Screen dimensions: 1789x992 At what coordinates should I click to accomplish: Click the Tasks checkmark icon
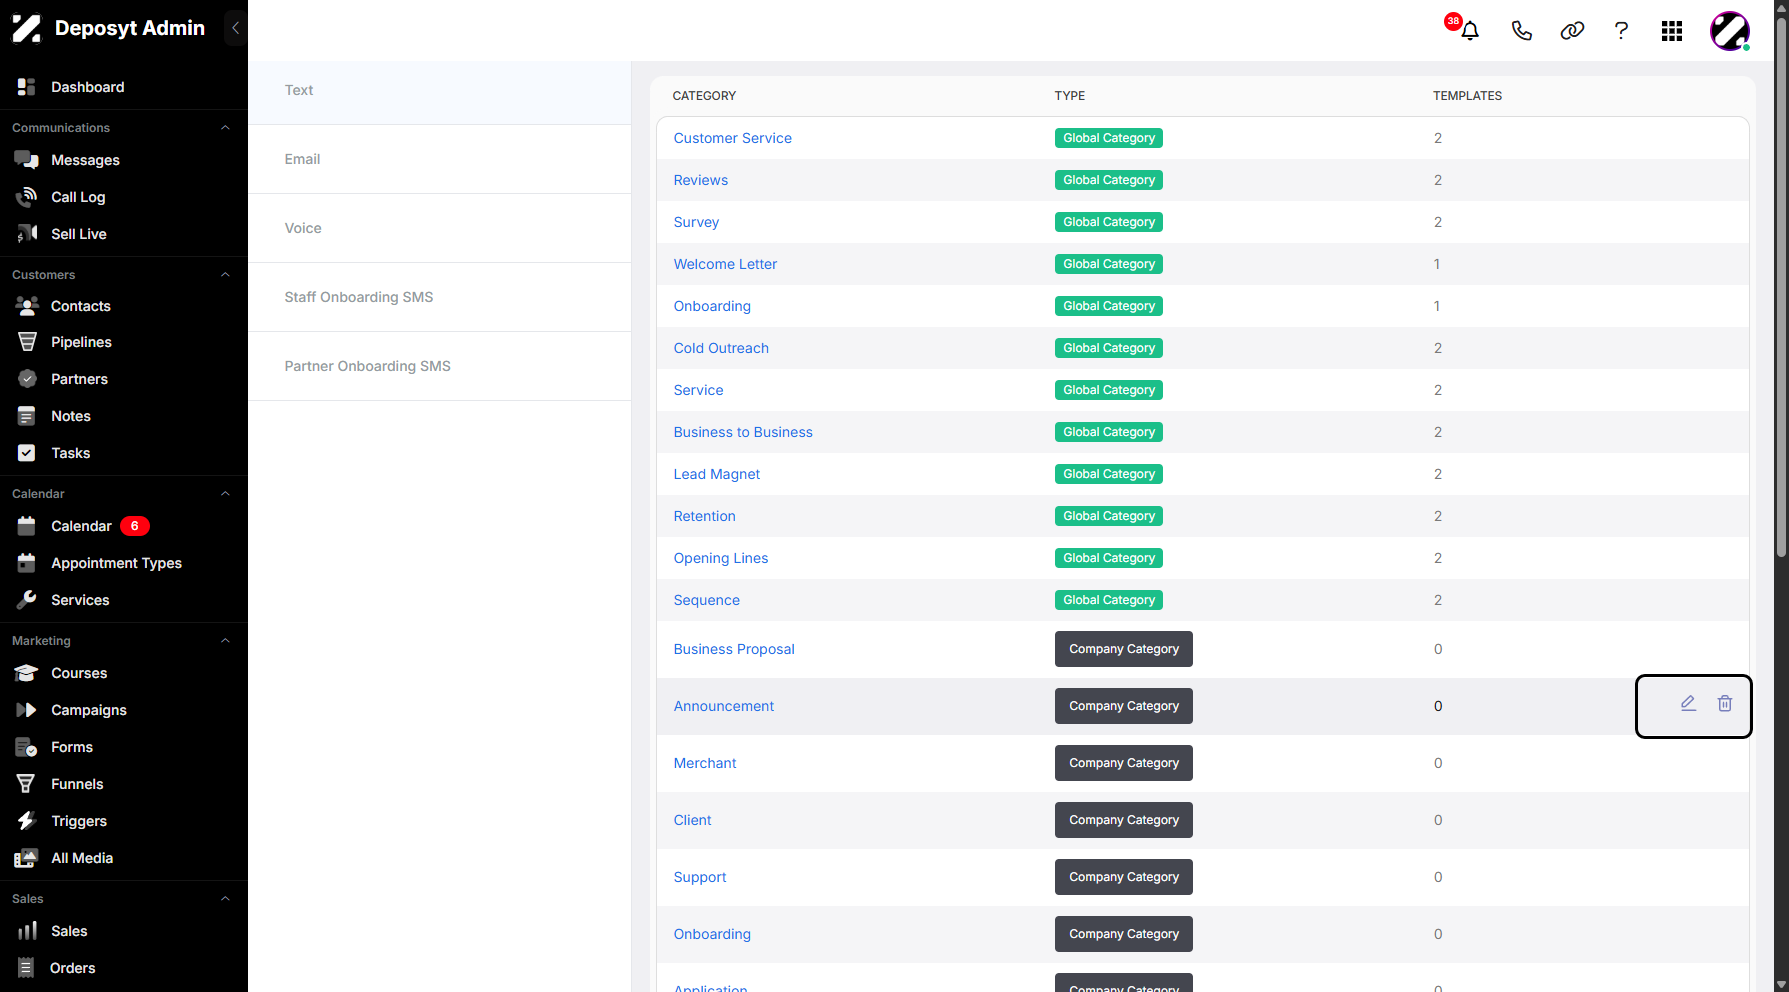[x=27, y=453]
